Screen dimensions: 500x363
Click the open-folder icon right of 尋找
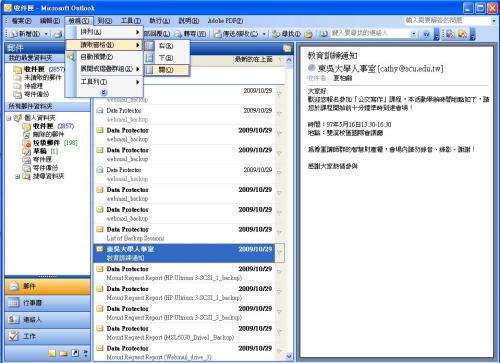[x=308, y=34]
